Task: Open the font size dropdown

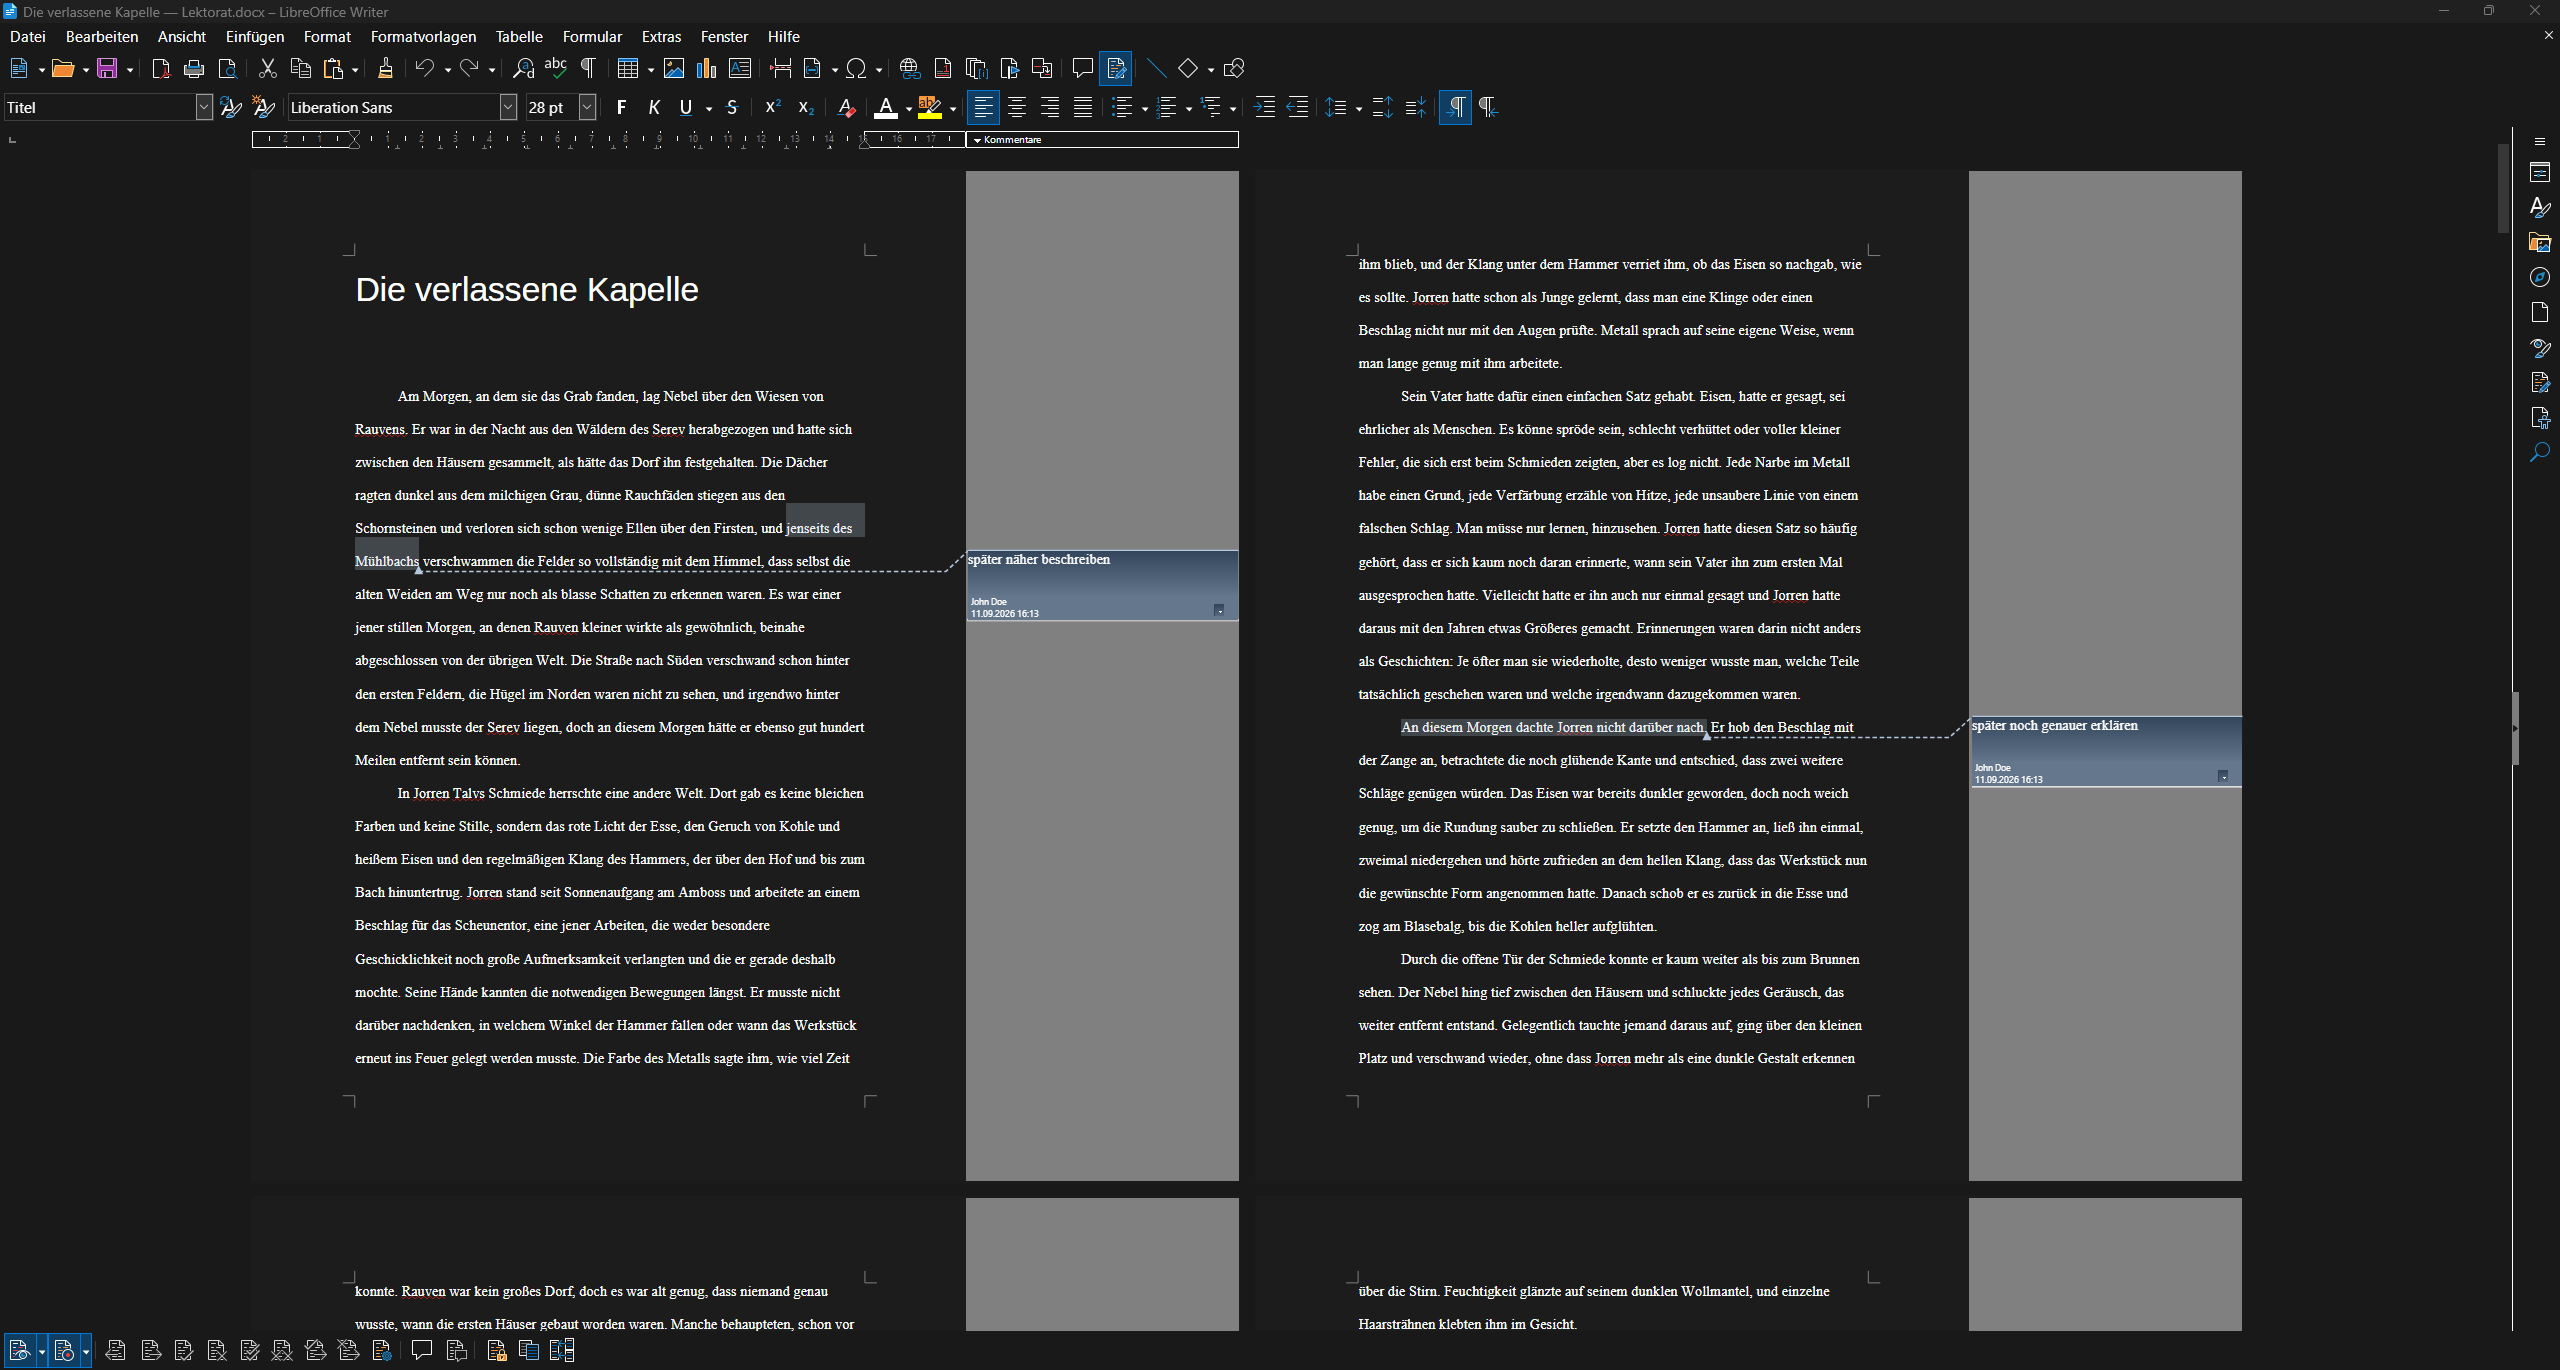Action: point(588,107)
